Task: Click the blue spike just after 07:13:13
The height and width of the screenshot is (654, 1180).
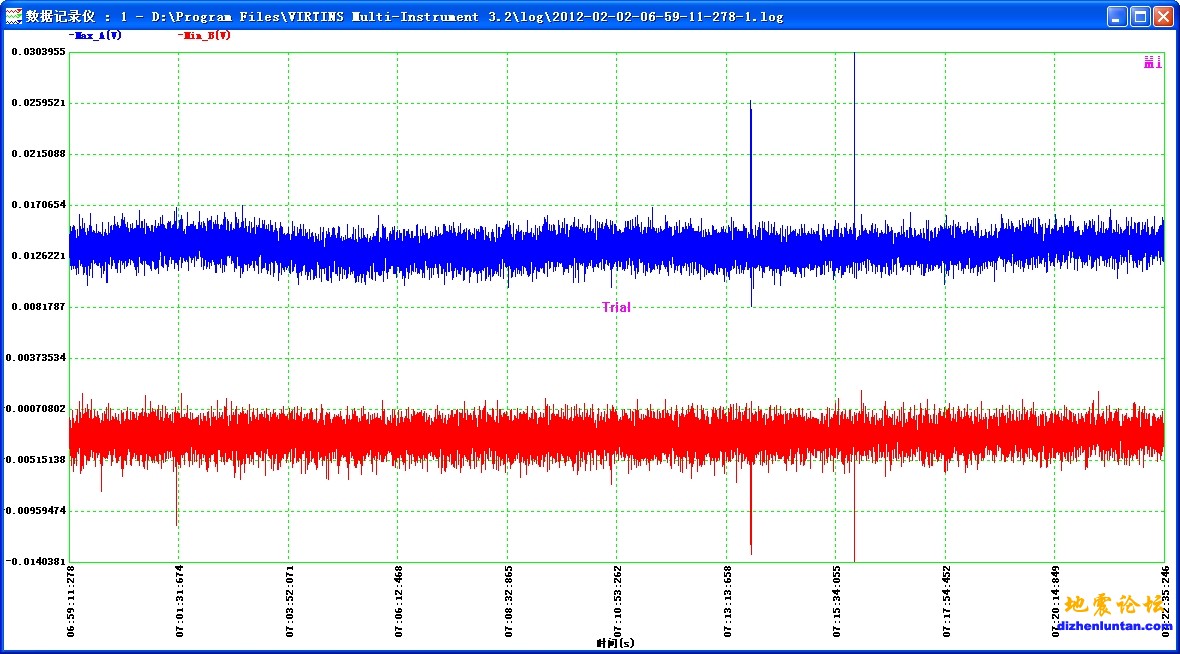Action: 751,162
